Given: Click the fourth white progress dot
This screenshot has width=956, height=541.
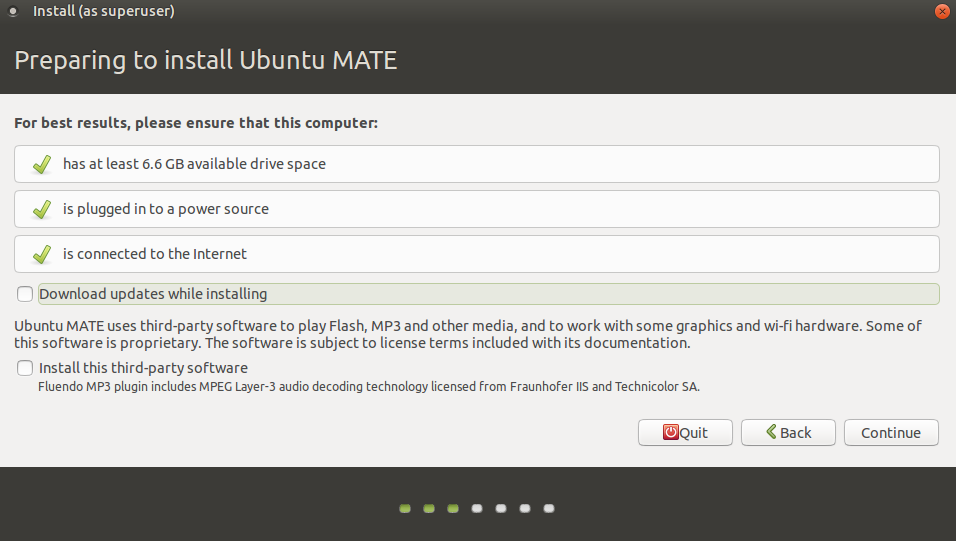Looking at the screenshot, I should coord(477,509).
